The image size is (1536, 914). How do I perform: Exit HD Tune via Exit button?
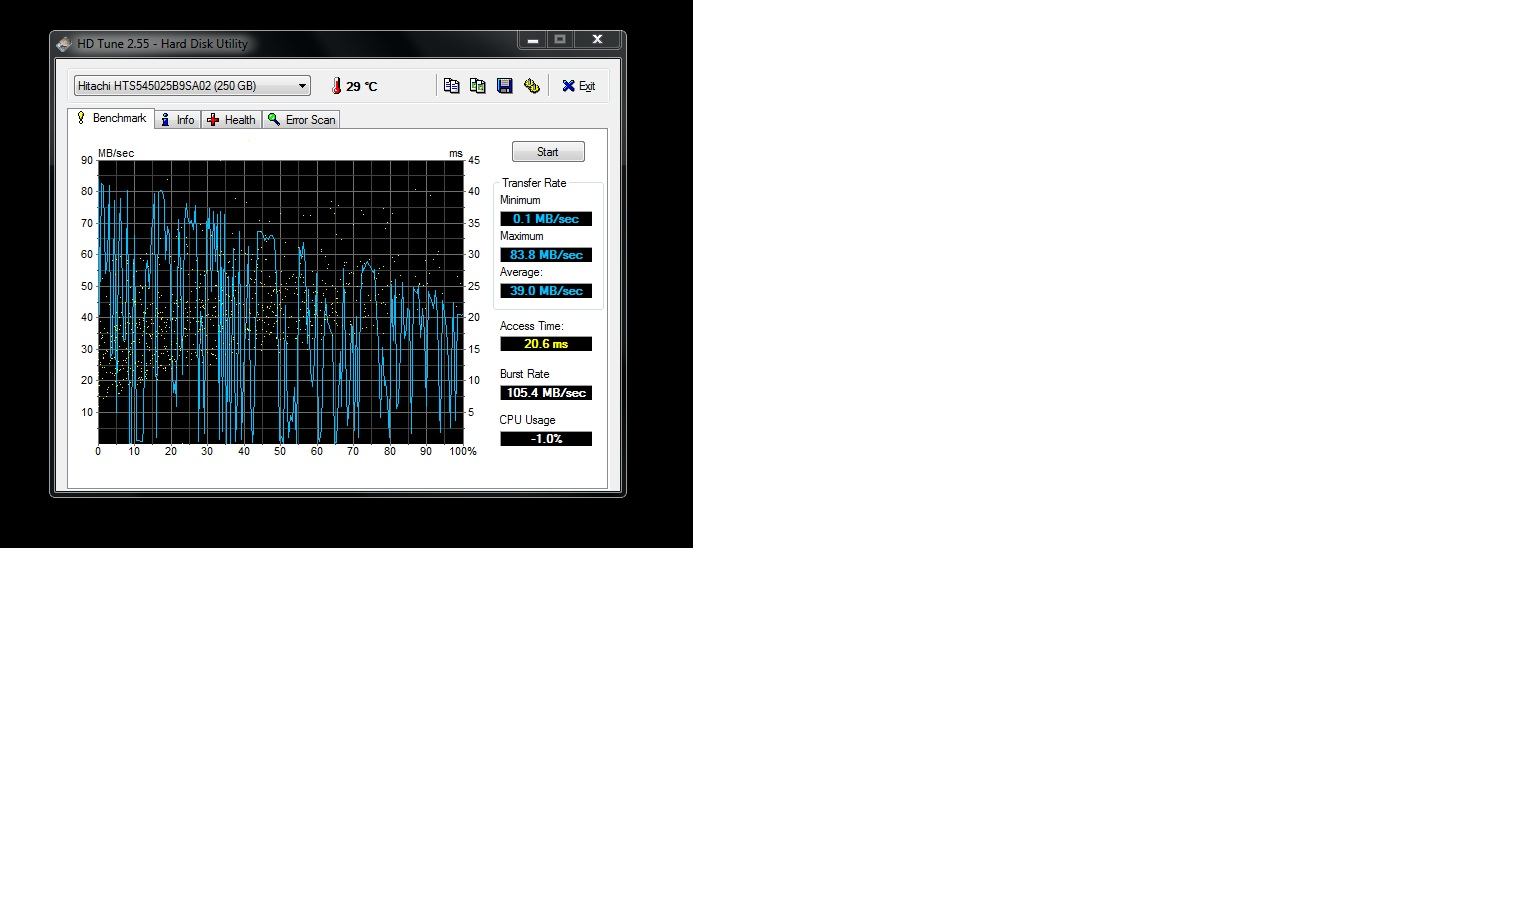coord(578,86)
